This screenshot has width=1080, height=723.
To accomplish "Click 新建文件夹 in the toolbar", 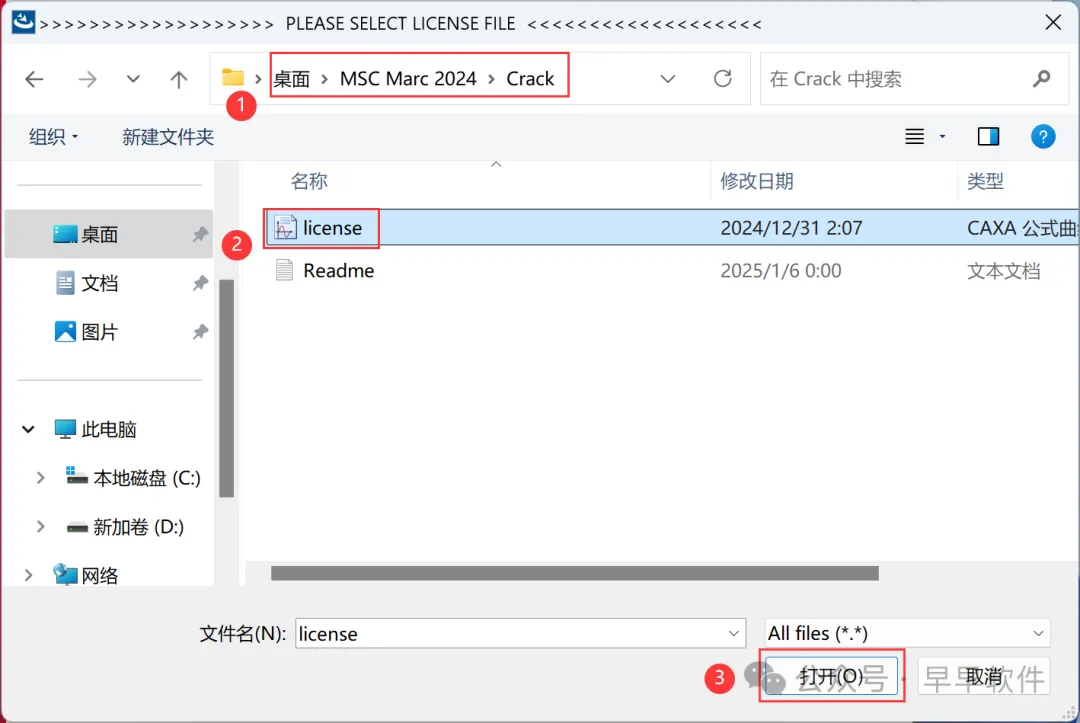I will [168, 136].
